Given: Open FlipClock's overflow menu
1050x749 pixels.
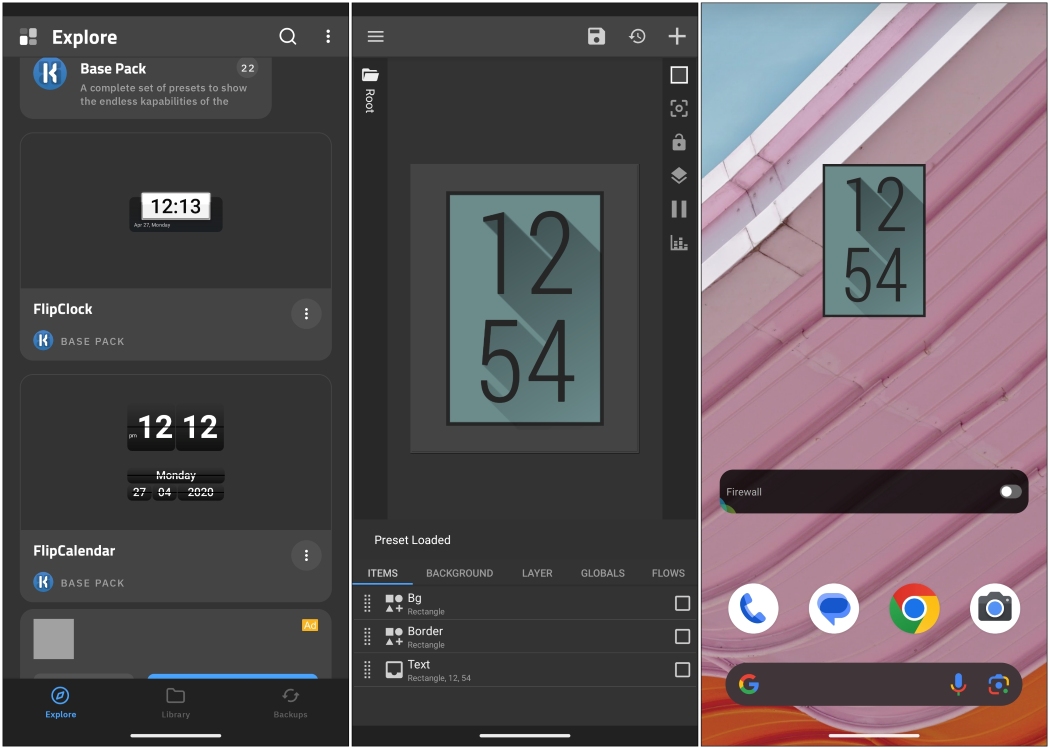Looking at the screenshot, I should (x=306, y=313).
